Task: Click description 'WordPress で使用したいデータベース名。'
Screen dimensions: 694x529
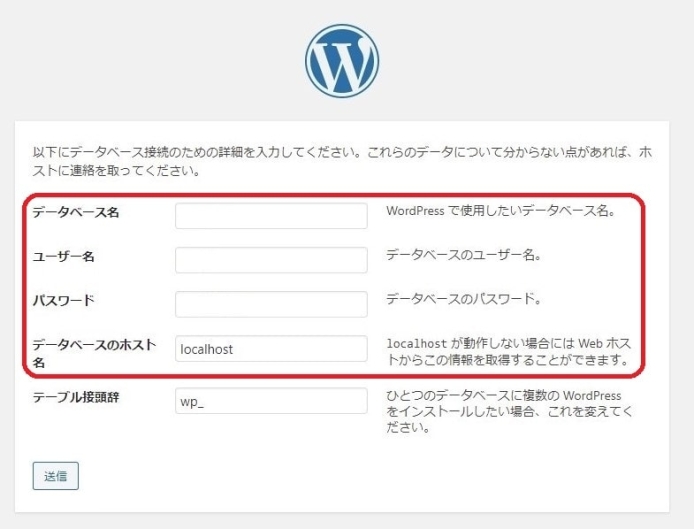Action: [501, 211]
